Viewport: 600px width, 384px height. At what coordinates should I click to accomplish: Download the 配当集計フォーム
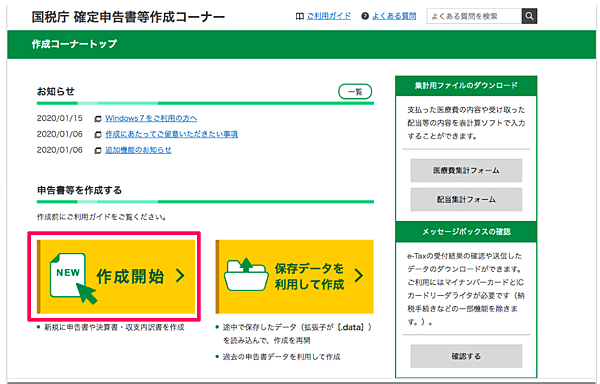(466, 200)
